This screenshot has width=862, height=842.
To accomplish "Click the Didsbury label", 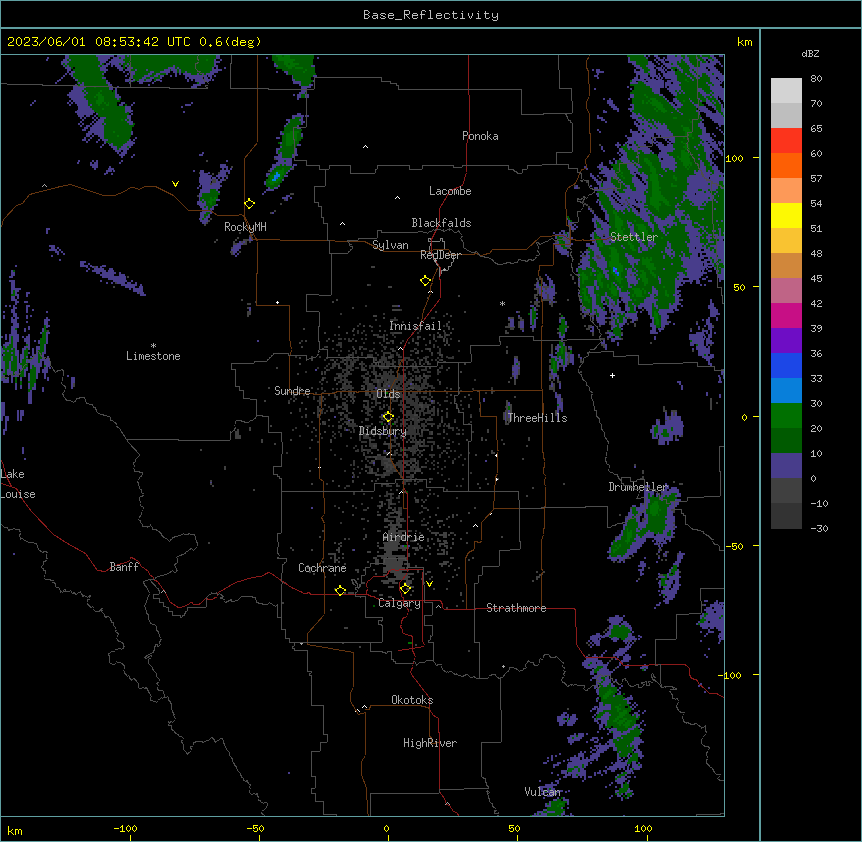I will pyautogui.click(x=383, y=431).
